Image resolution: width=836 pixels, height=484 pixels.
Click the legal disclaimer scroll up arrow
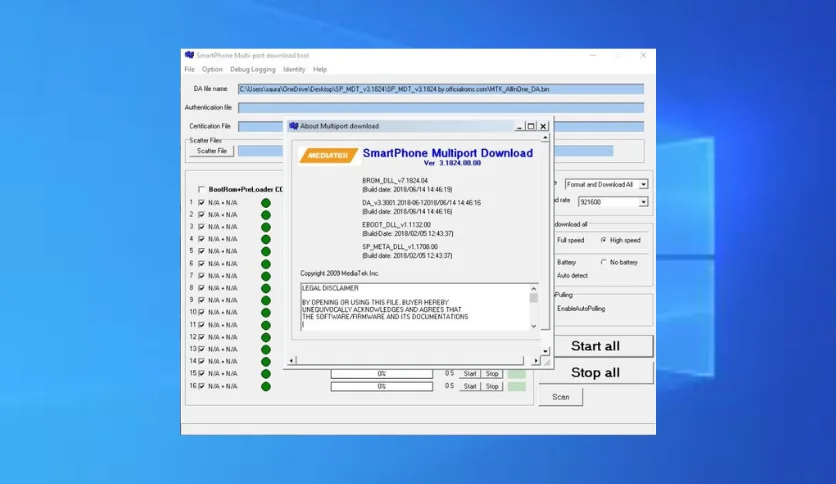pos(534,288)
